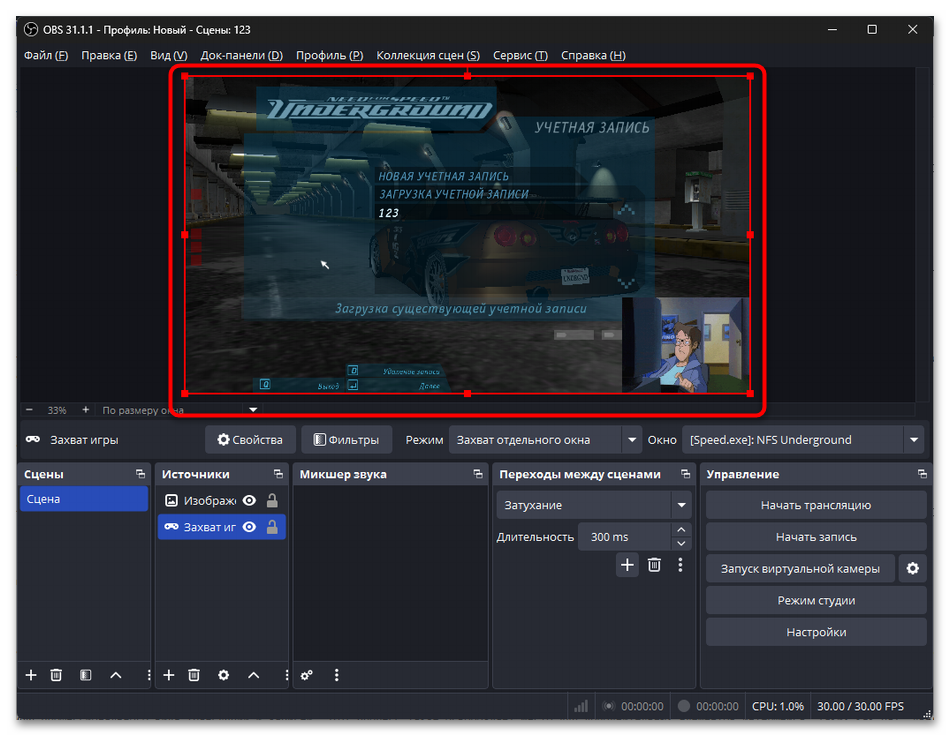
Task: Open Окно dropdown with Speed.exe
Action: point(803,440)
